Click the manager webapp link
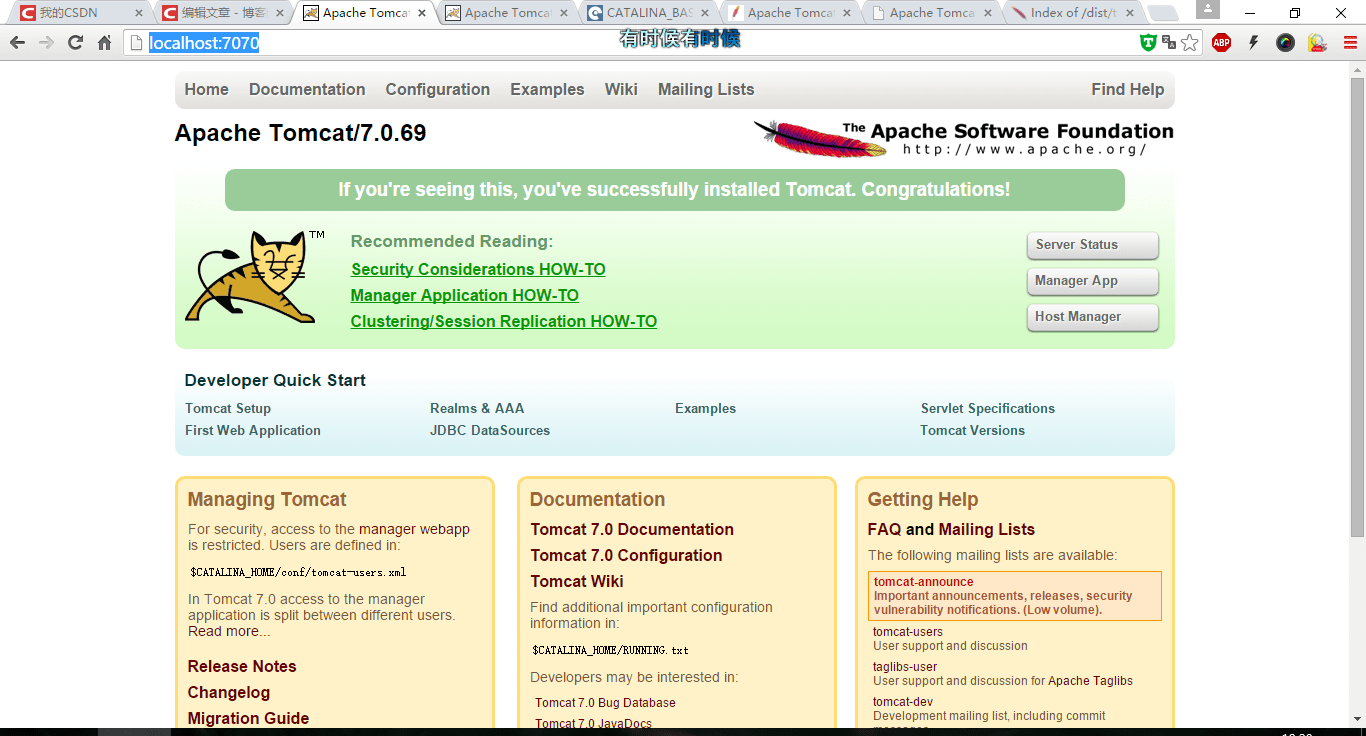This screenshot has height=736, width=1366. [414, 529]
